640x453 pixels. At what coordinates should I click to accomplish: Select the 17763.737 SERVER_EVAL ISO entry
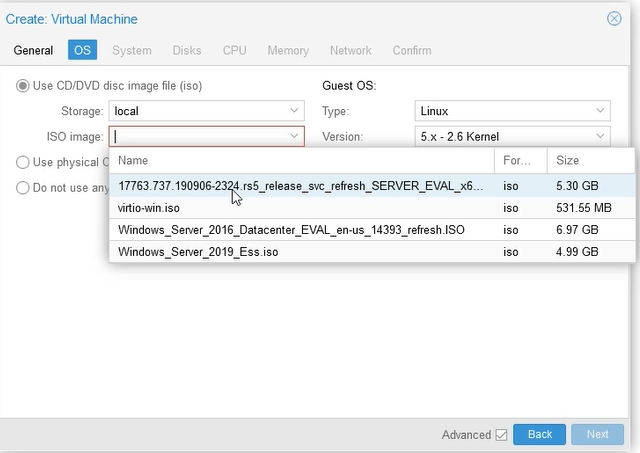[x=300, y=186]
